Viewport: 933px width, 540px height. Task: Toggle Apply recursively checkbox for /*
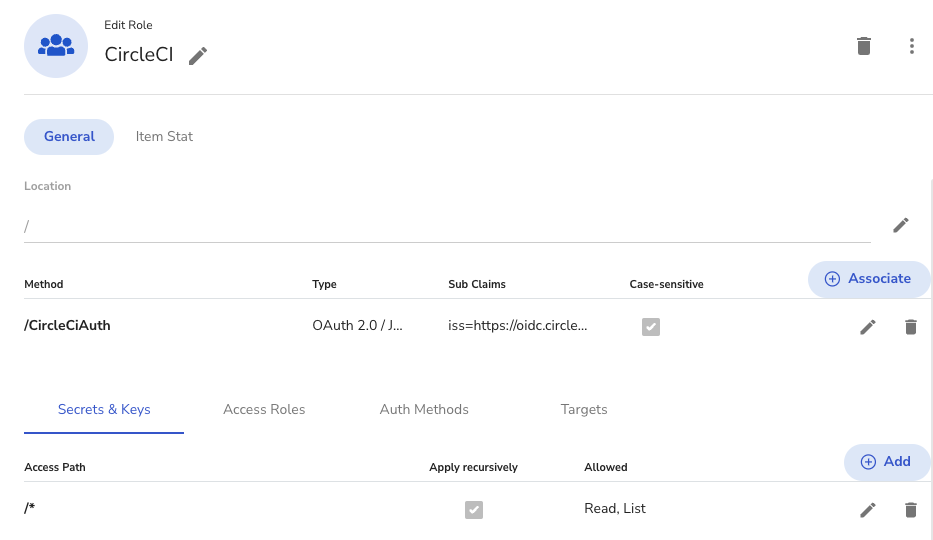(x=474, y=510)
